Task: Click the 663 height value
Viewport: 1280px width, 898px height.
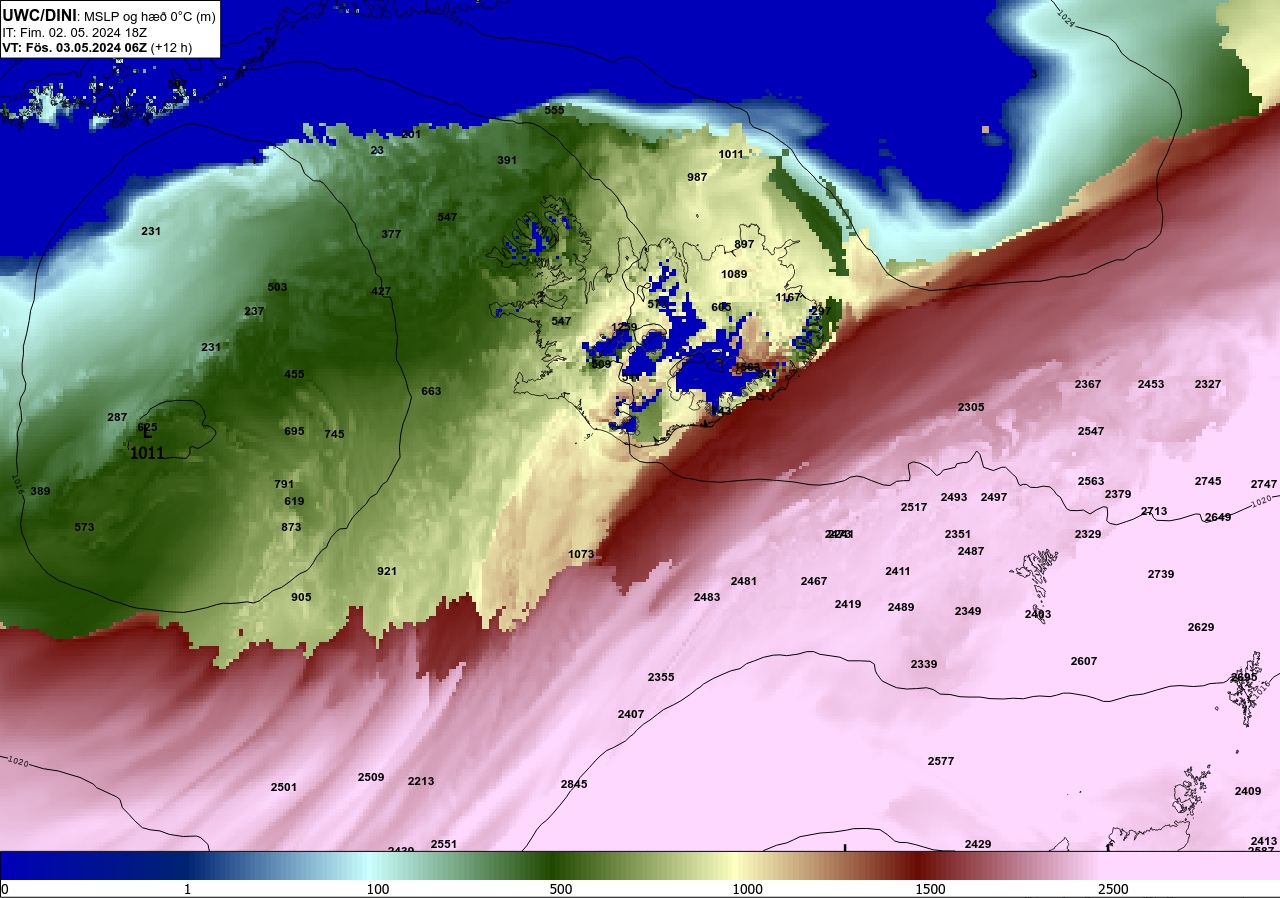Action: click(431, 391)
